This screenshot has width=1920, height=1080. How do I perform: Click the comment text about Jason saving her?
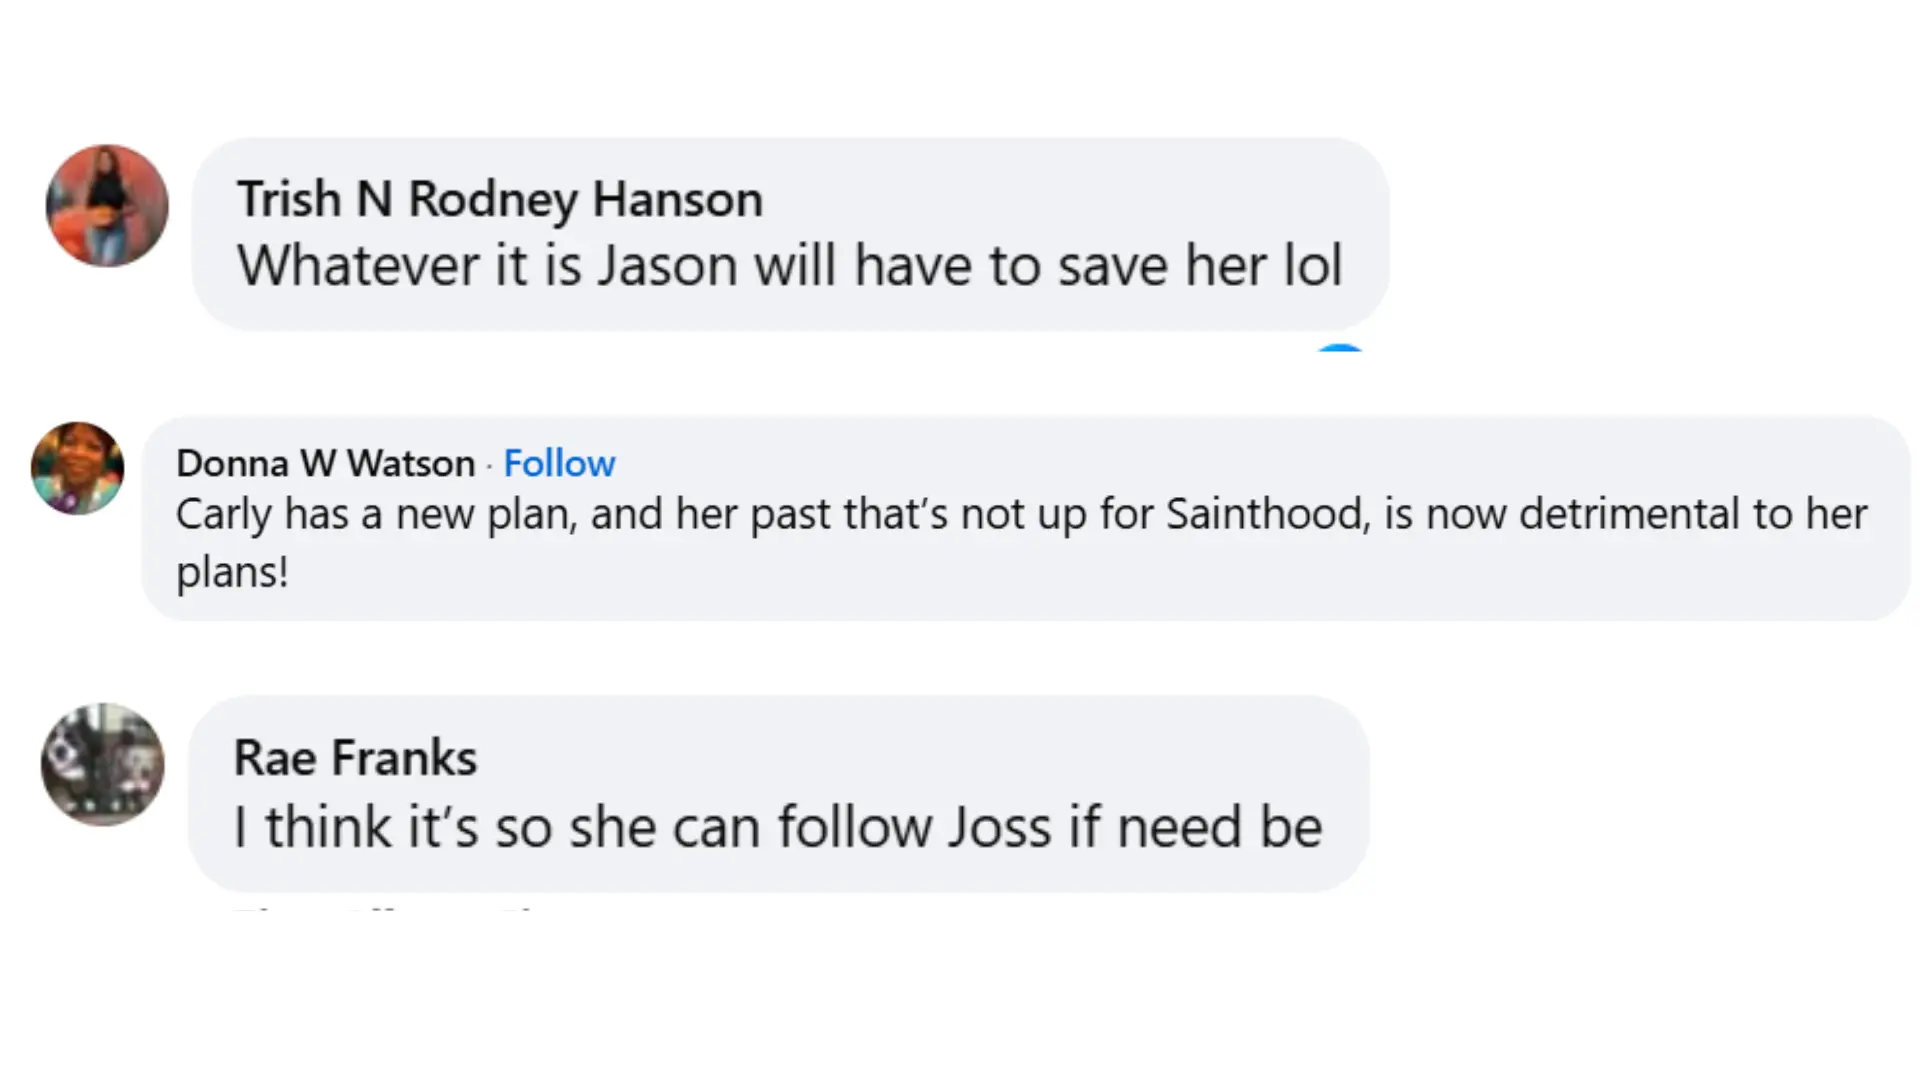pyautogui.click(x=789, y=266)
